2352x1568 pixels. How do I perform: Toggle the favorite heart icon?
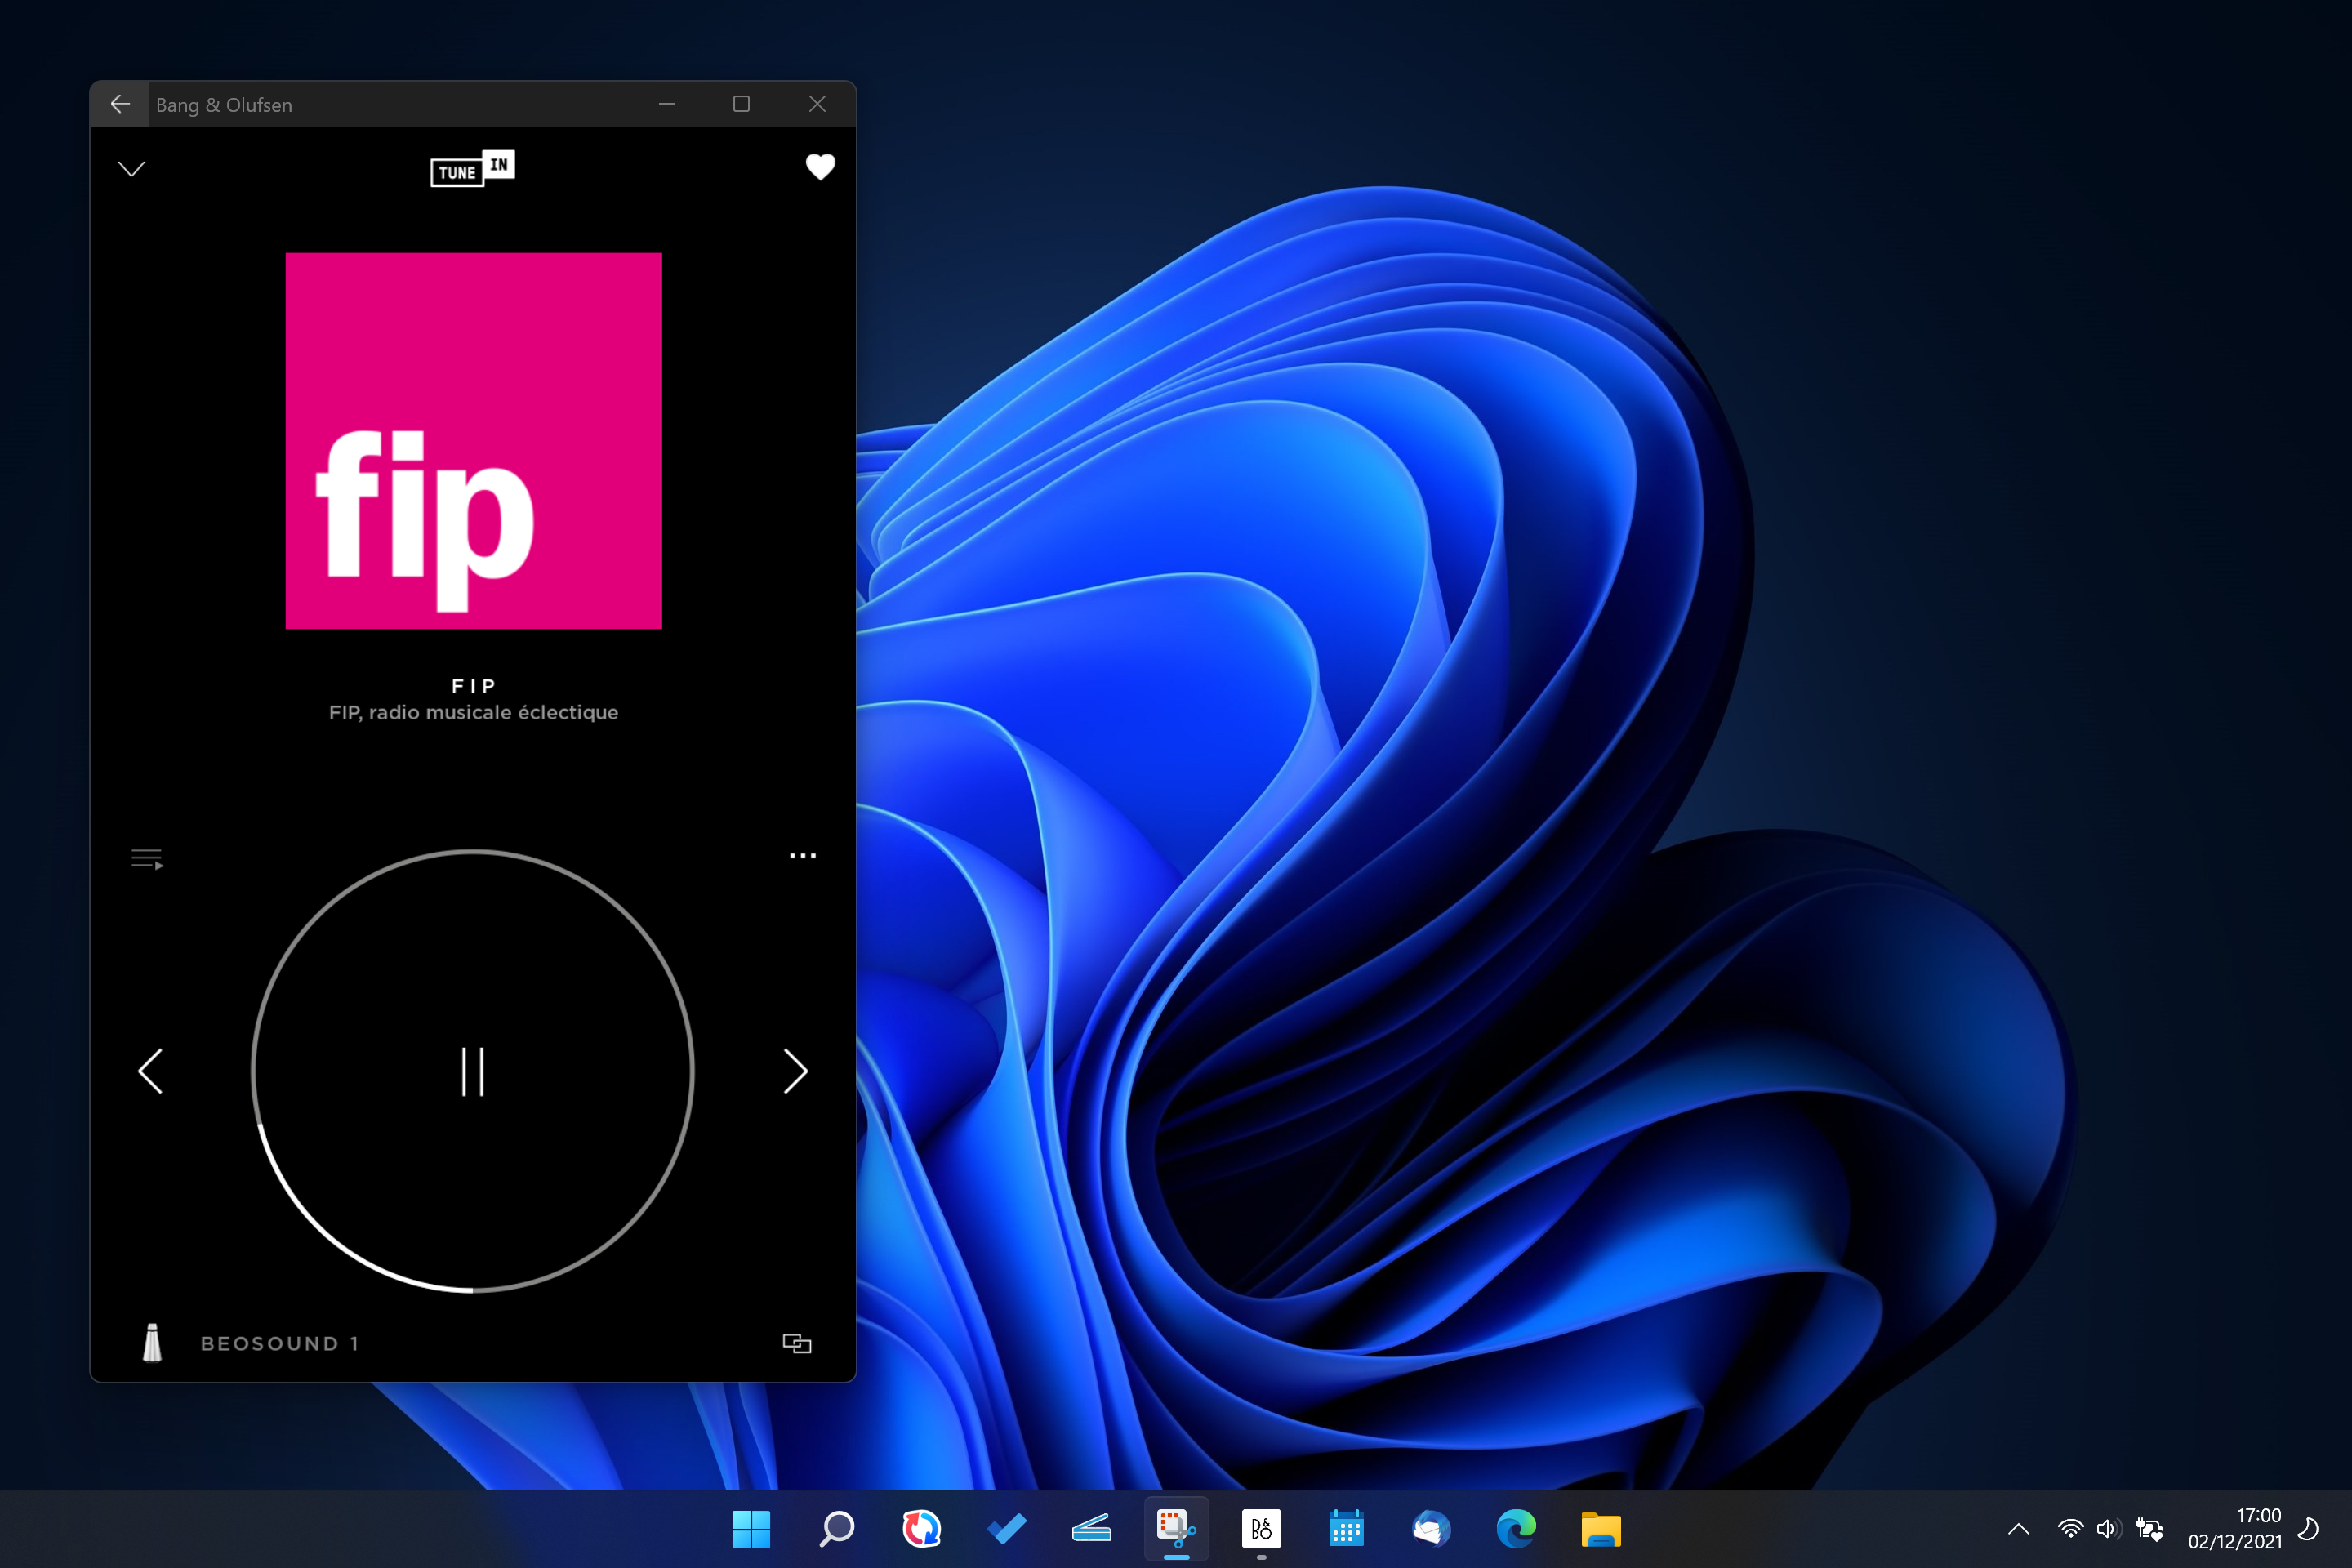click(x=820, y=166)
